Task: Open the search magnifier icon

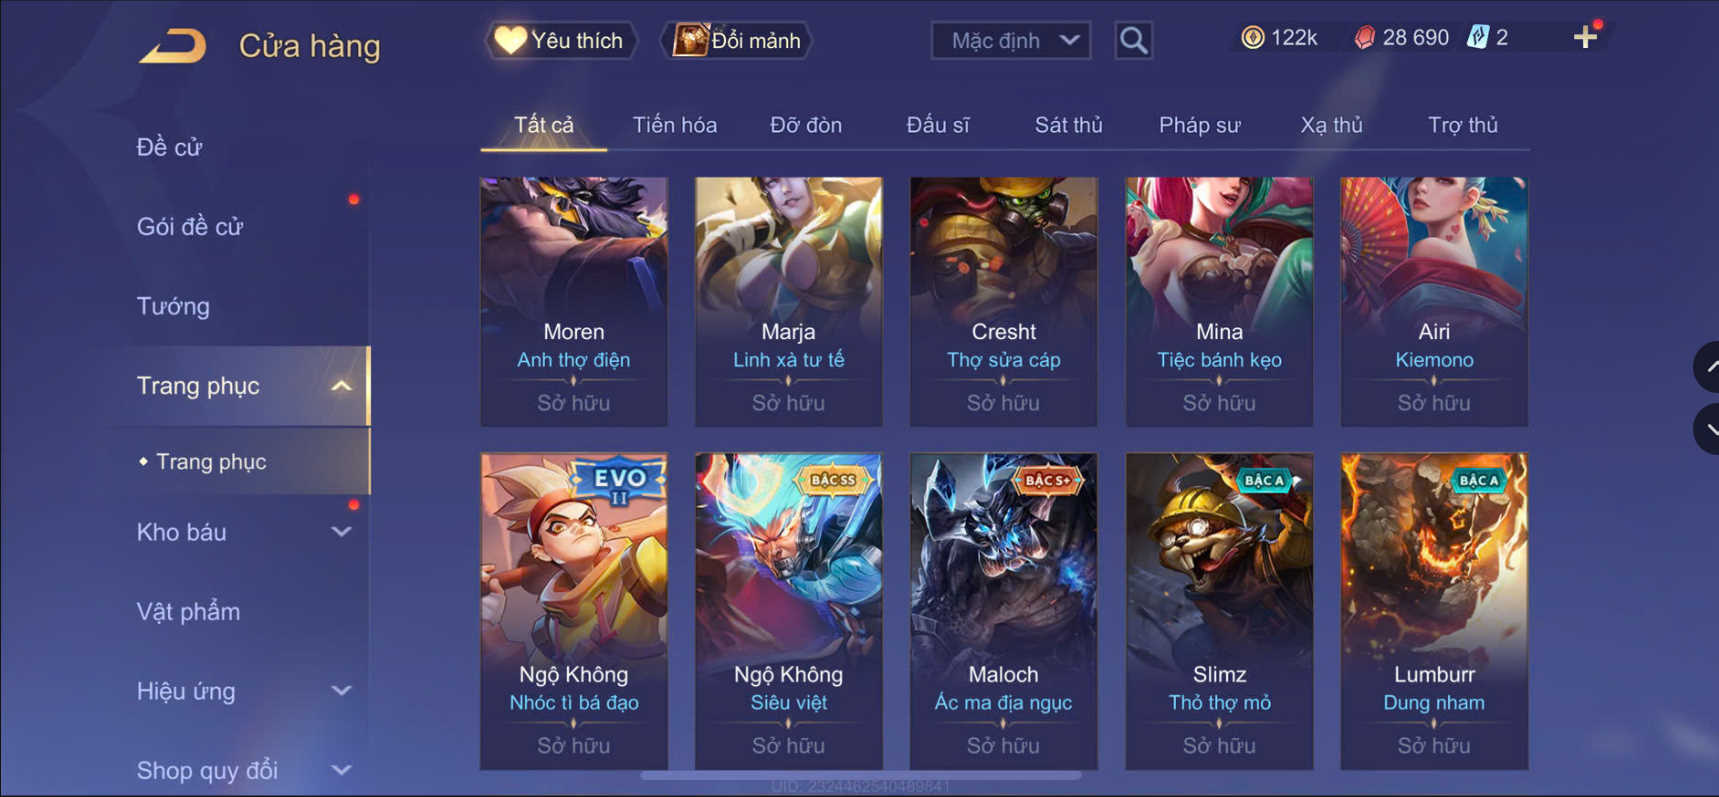Action: 1133,41
